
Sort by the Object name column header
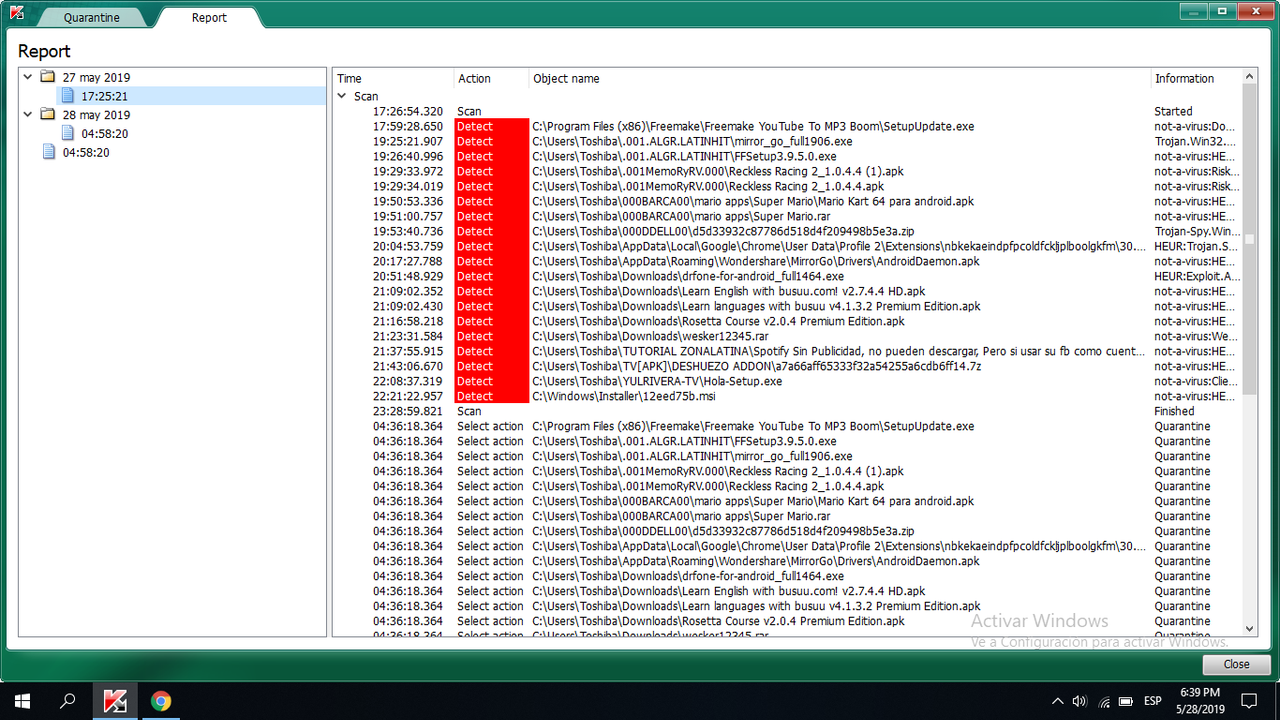[840, 78]
